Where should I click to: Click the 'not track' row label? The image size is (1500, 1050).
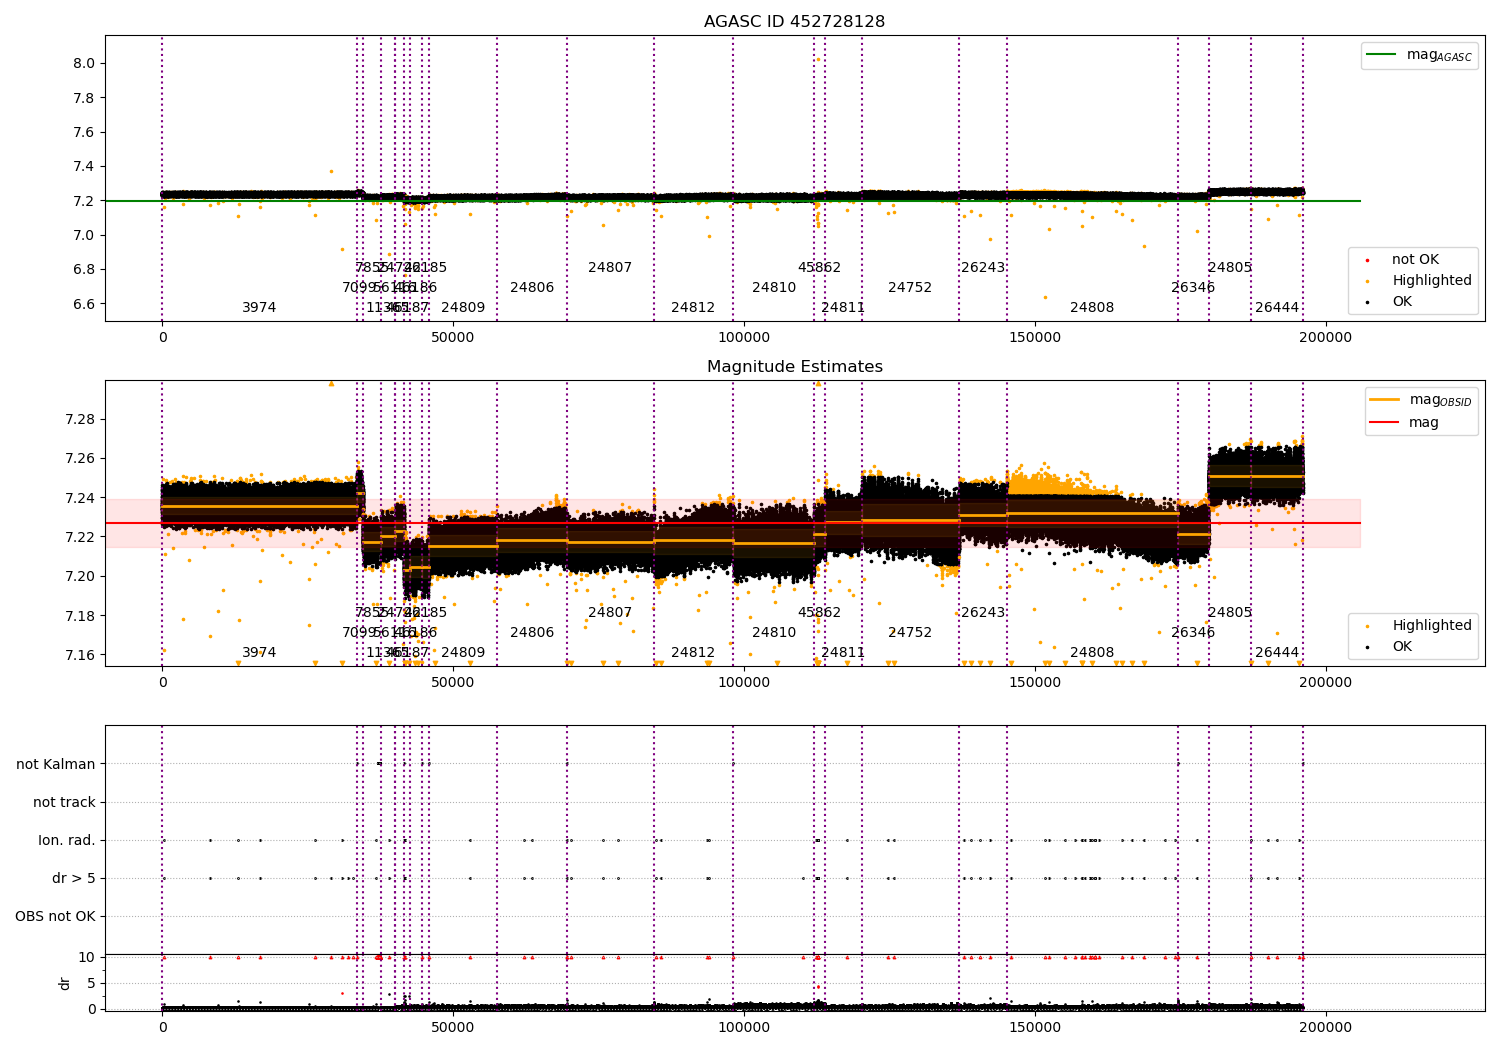[x=64, y=802]
